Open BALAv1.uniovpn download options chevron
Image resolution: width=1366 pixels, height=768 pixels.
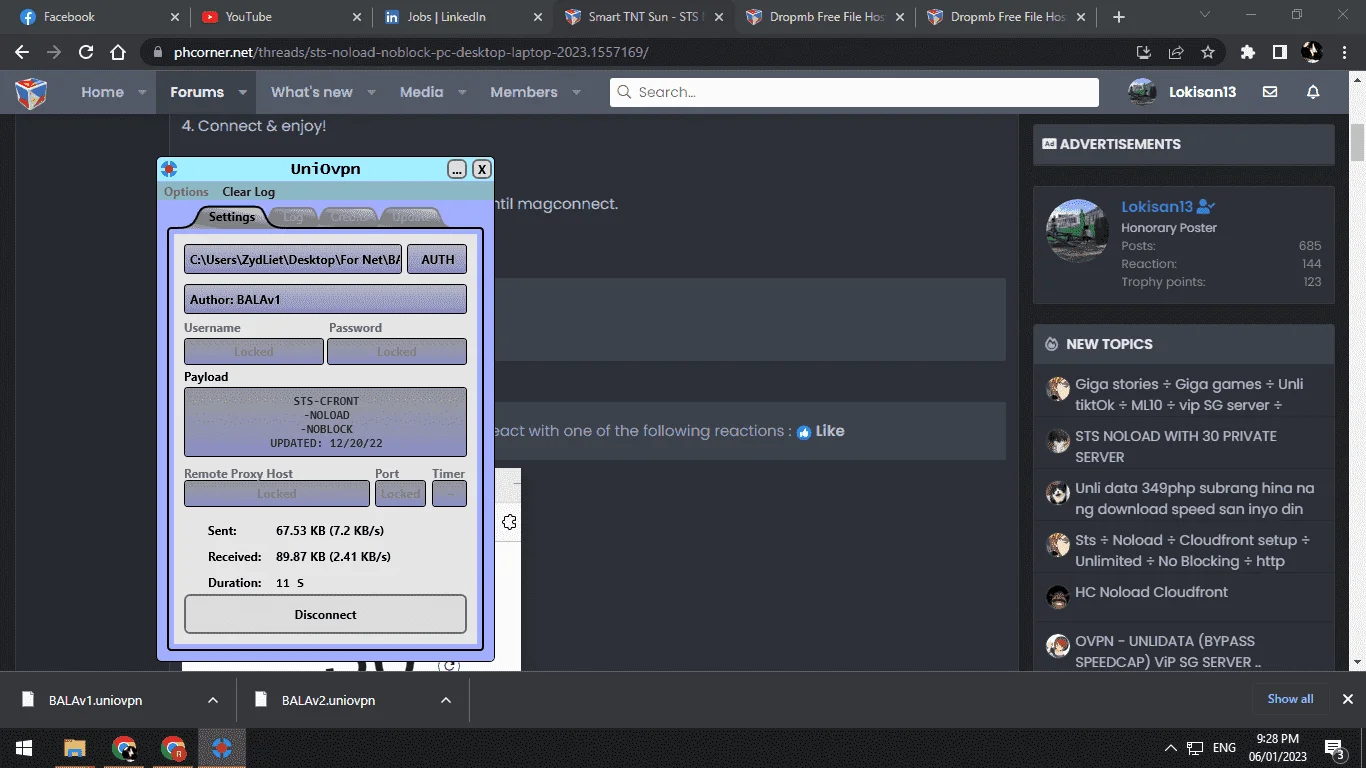pyautogui.click(x=212, y=700)
